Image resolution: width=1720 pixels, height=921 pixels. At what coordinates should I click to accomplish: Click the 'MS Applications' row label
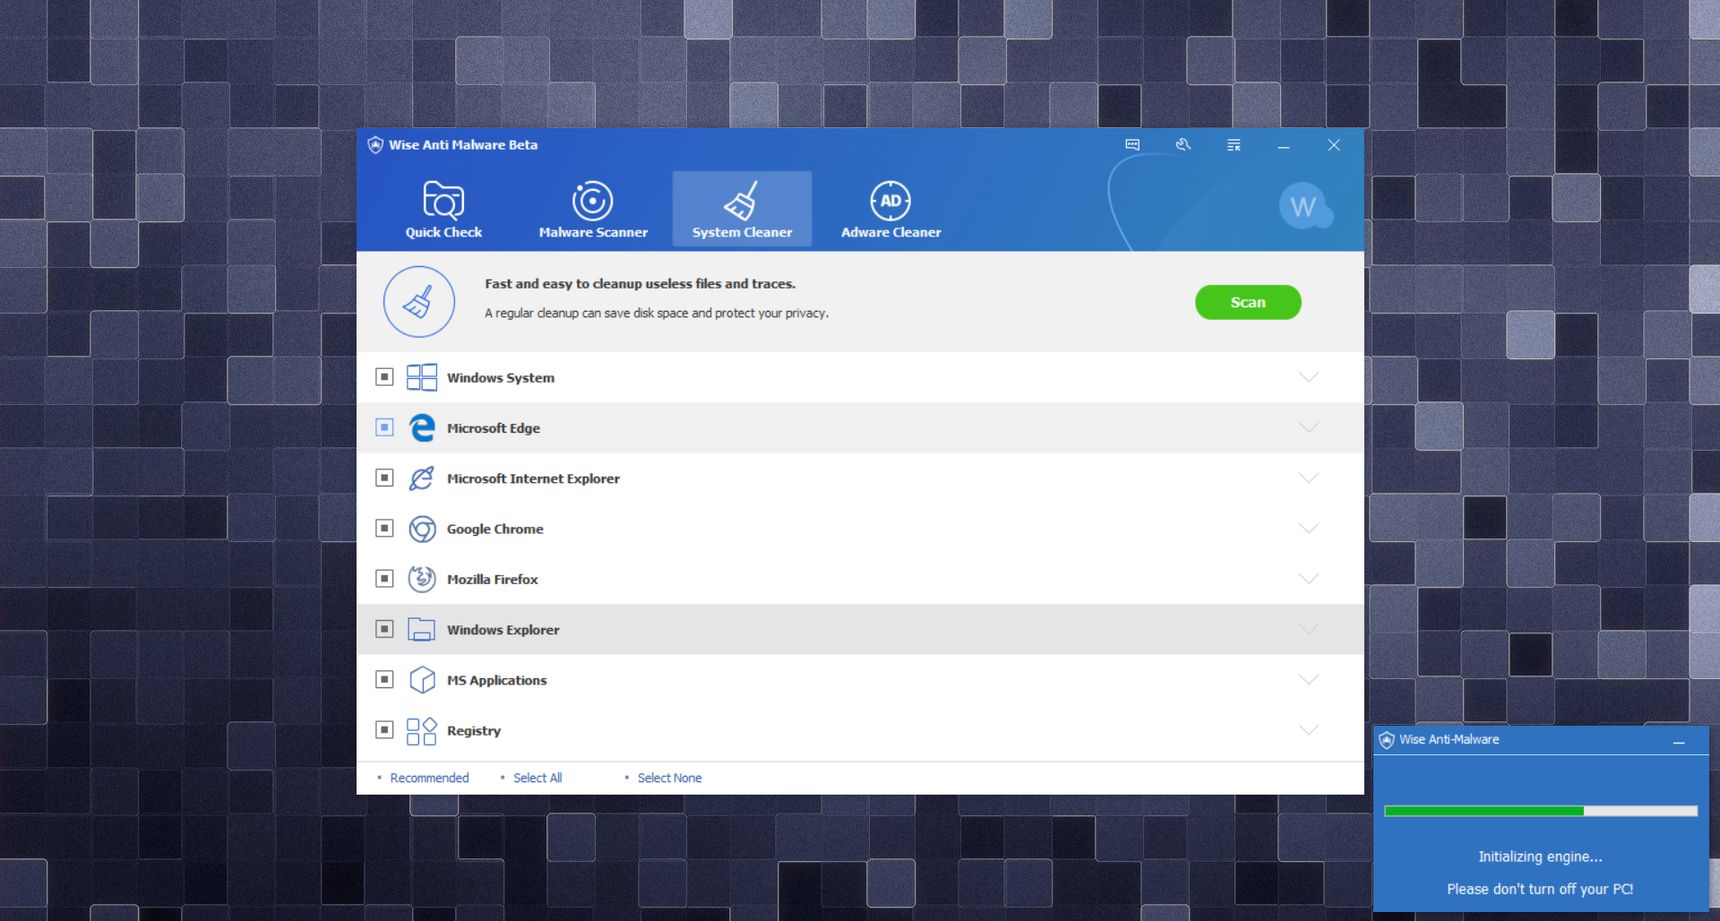click(497, 680)
